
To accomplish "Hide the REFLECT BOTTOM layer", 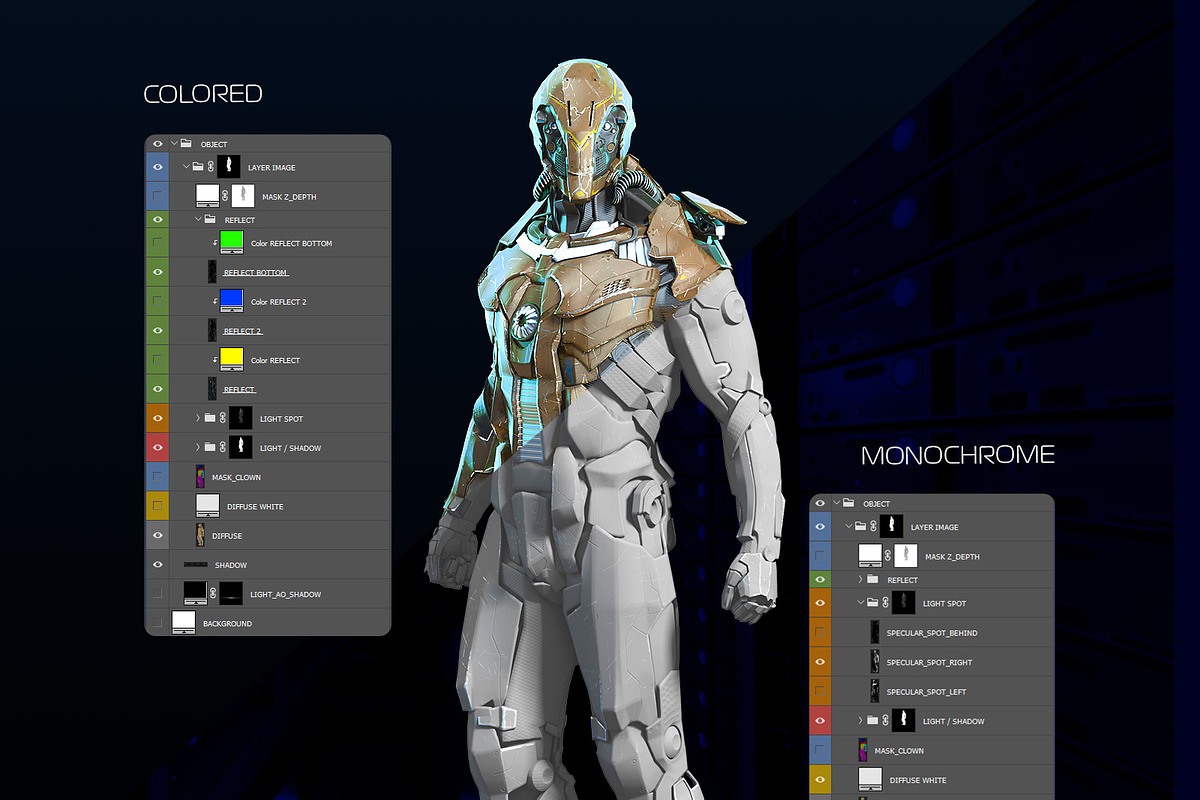I will click(x=158, y=272).
